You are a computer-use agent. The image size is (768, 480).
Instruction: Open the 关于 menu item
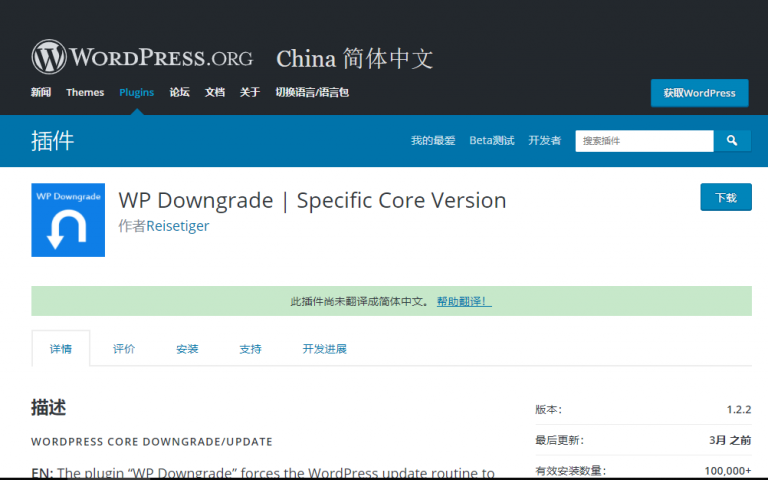(x=250, y=92)
